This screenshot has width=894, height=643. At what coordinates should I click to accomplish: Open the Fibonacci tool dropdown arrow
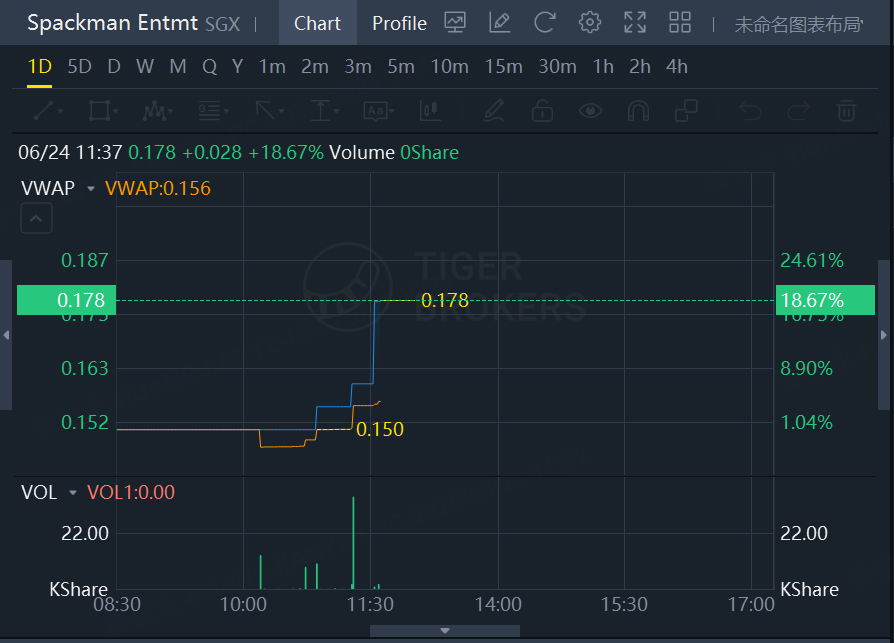pyautogui.click(x=226, y=111)
